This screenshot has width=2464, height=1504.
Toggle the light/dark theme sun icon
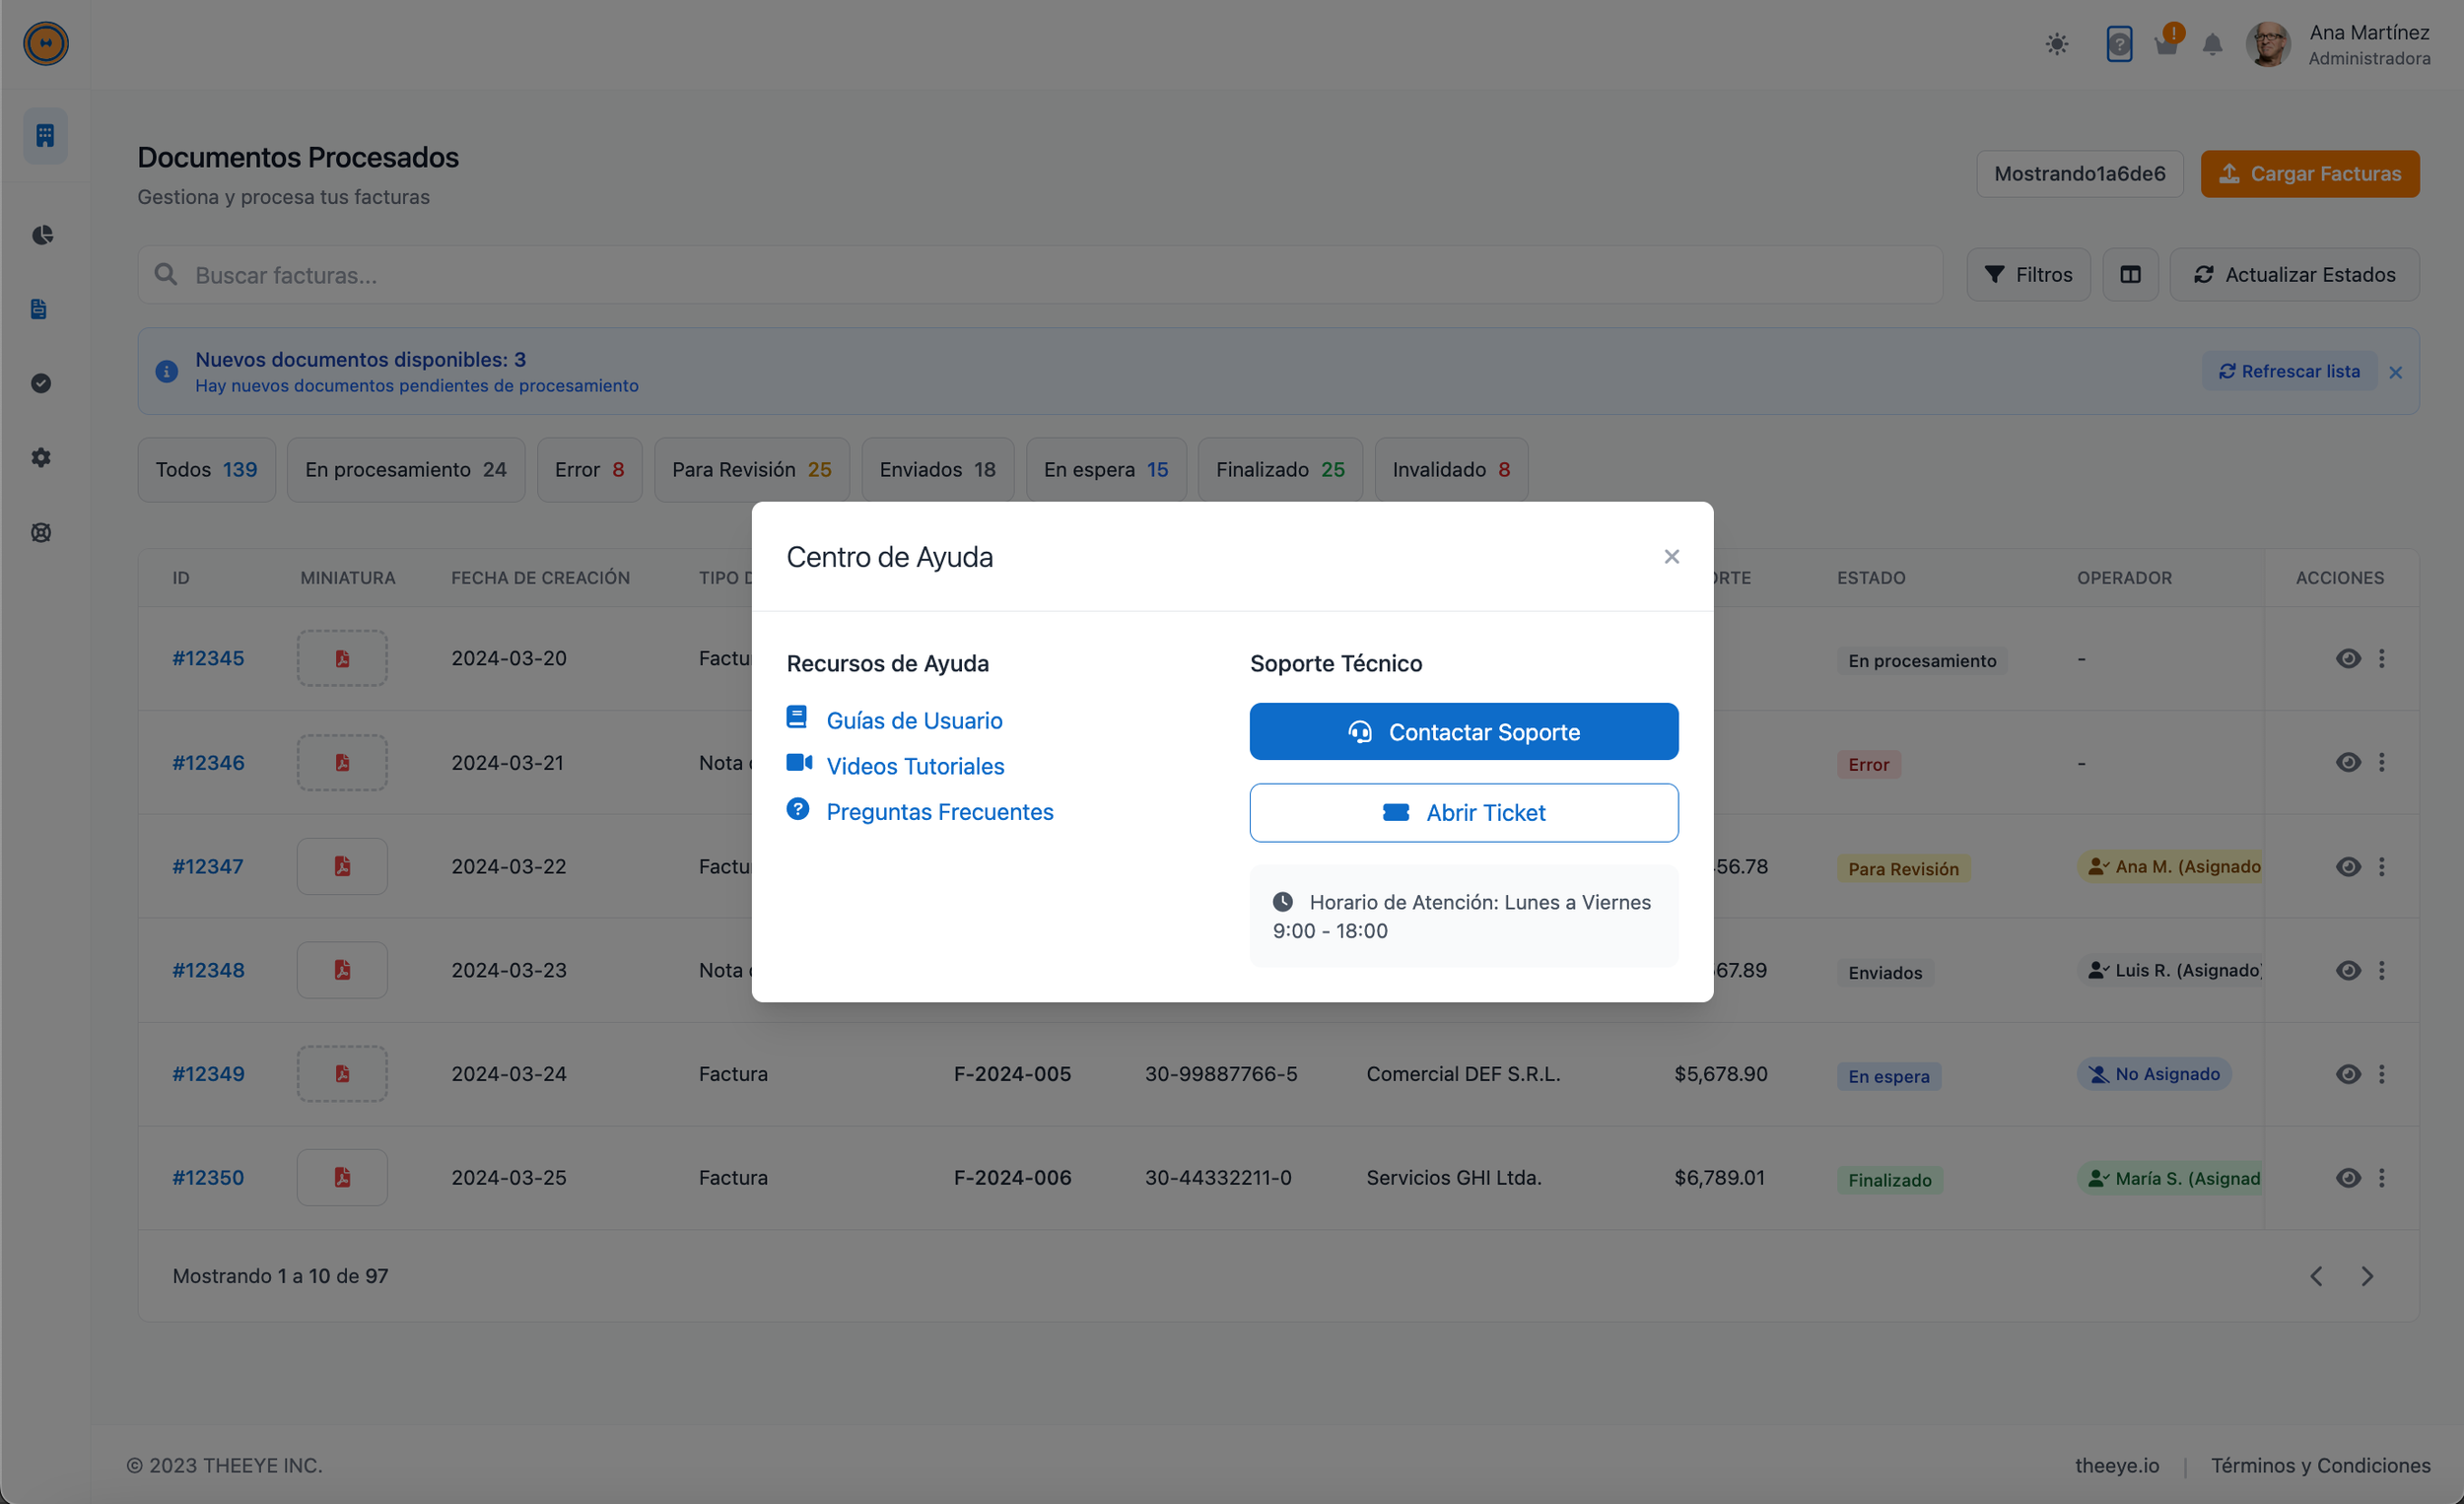pyautogui.click(x=2056, y=44)
